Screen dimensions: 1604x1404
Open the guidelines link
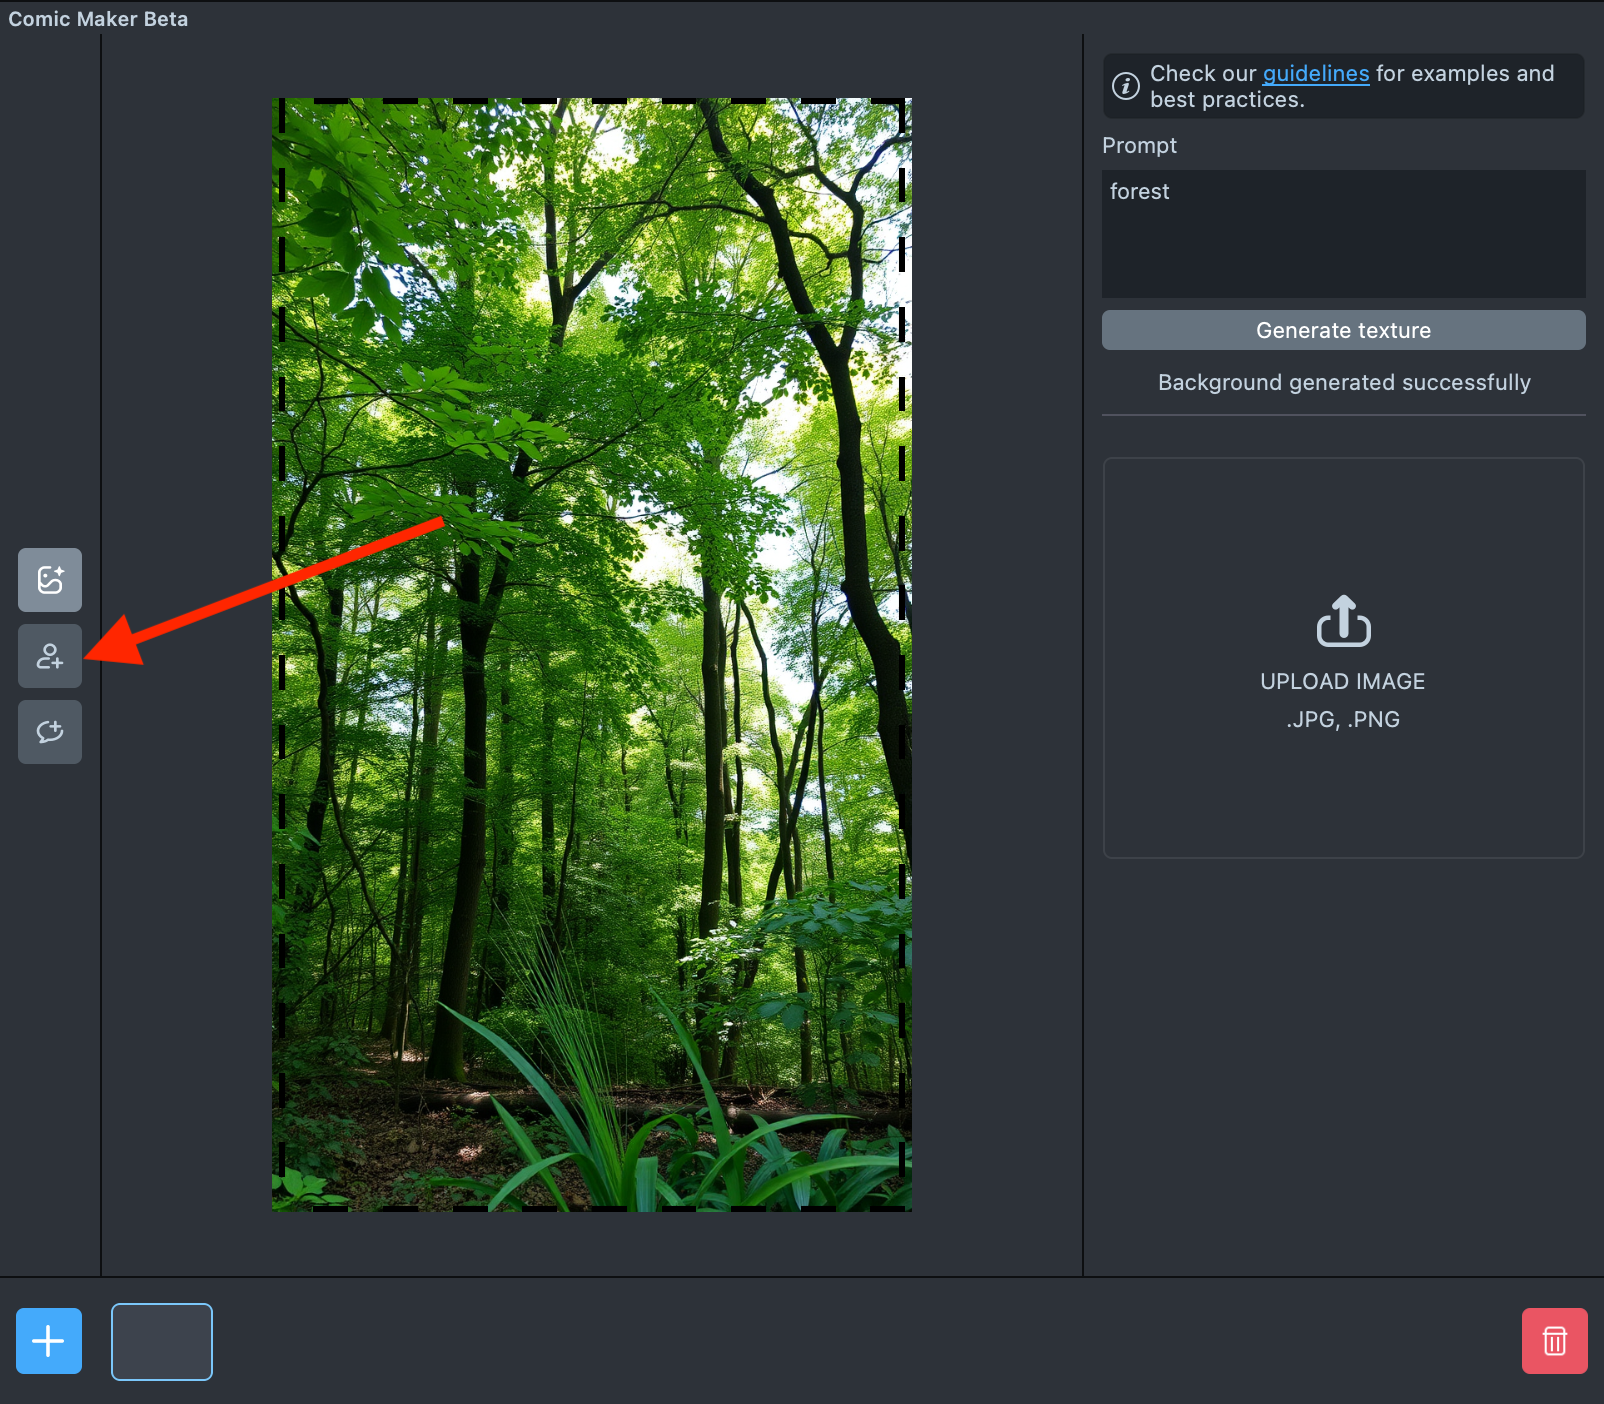(1315, 74)
